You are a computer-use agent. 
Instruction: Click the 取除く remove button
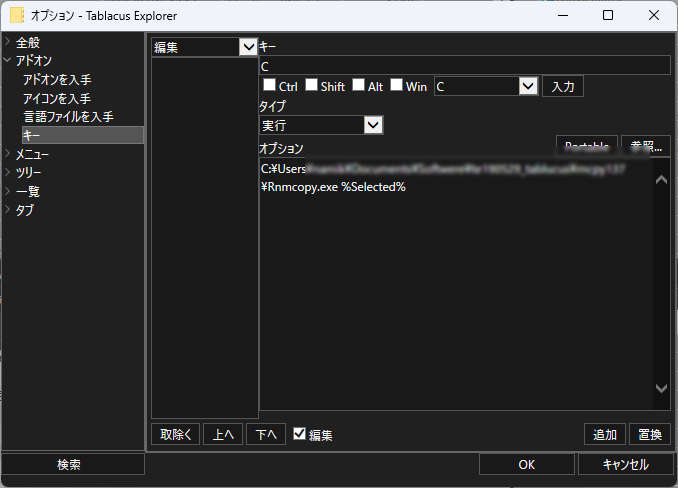[x=176, y=434]
